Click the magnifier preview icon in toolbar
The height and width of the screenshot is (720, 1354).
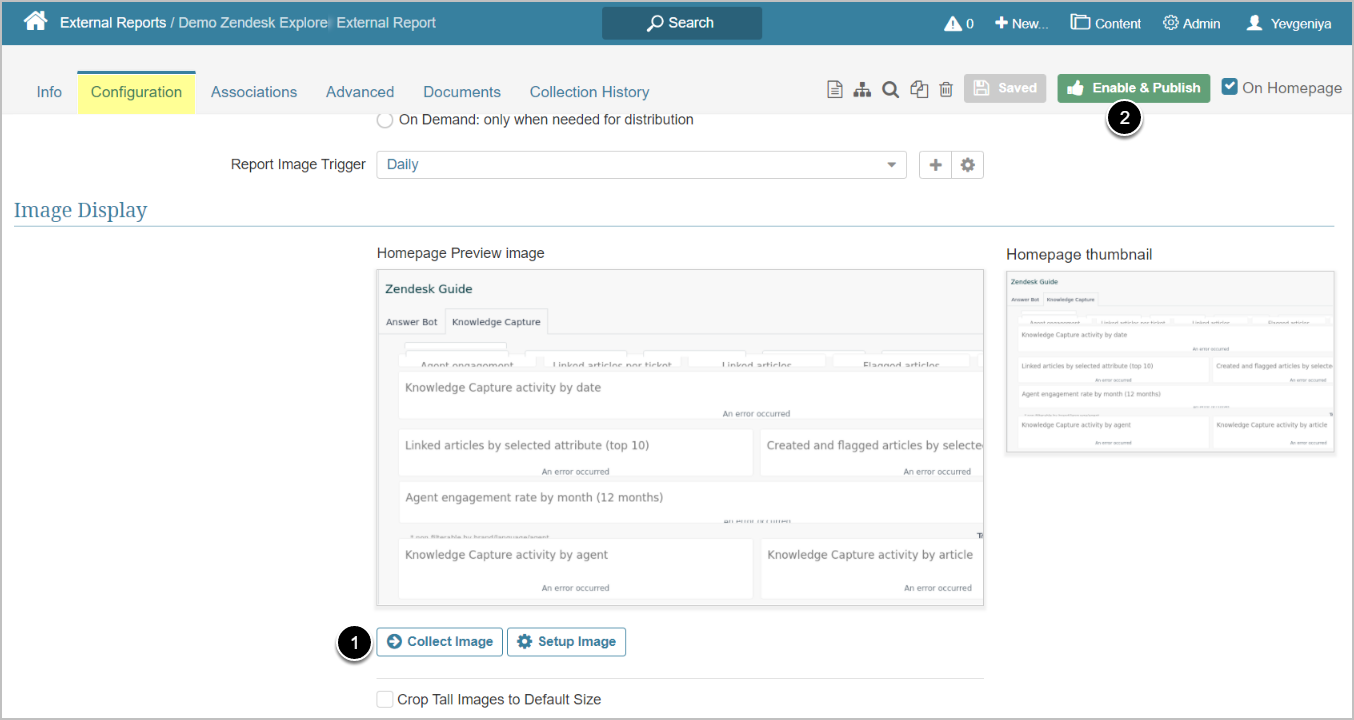(890, 89)
